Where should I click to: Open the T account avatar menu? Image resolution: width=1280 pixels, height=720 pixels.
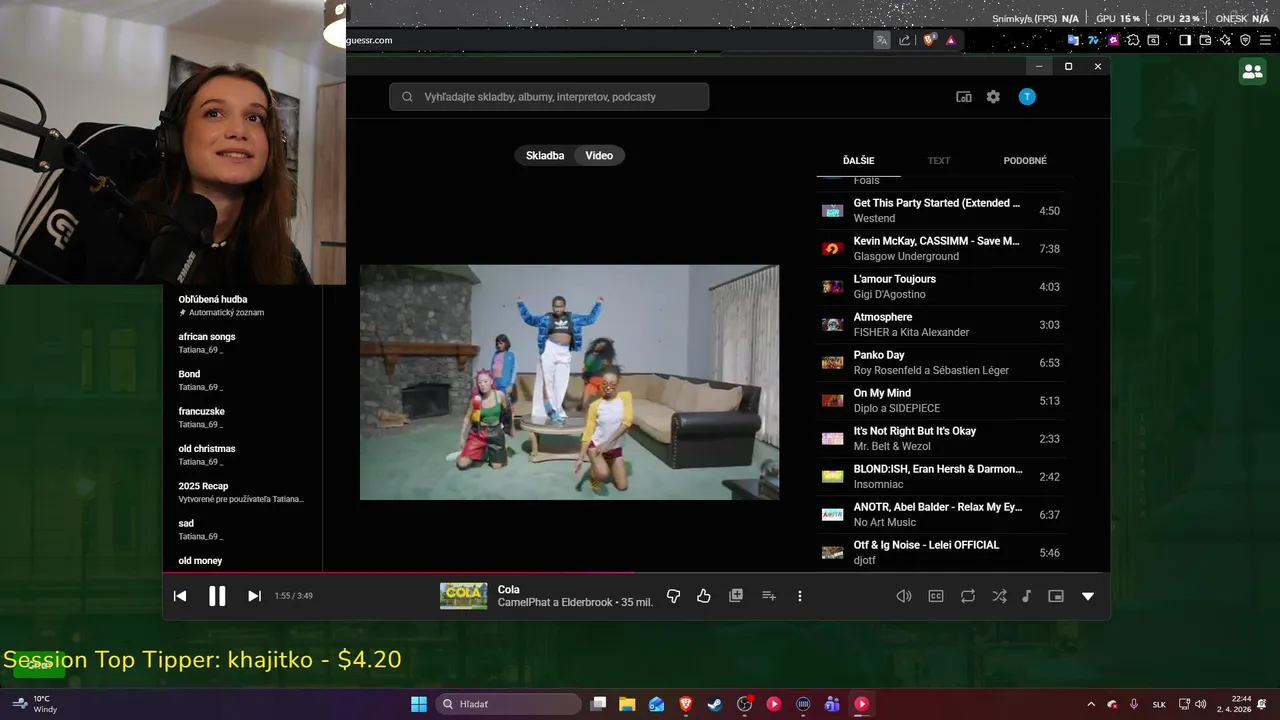click(1027, 97)
